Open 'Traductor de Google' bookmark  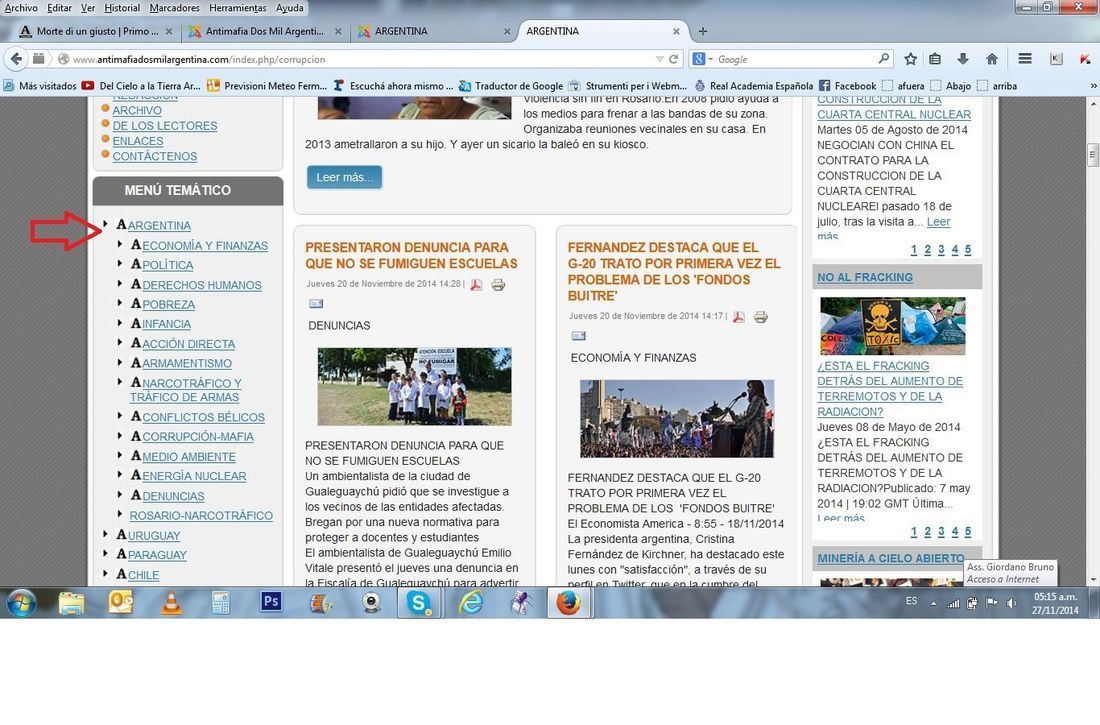tap(511, 86)
